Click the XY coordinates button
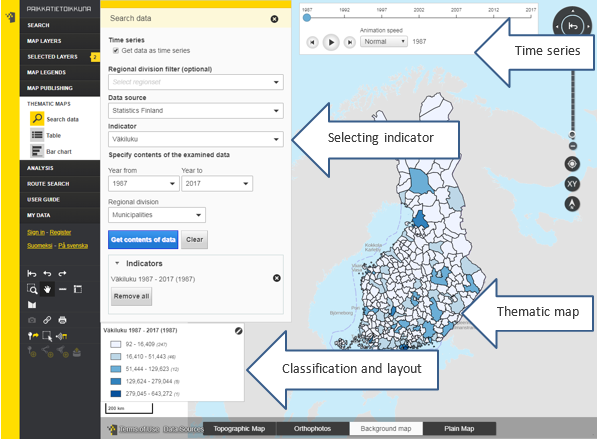The width and height of the screenshot is (598, 440). click(572, 184)
